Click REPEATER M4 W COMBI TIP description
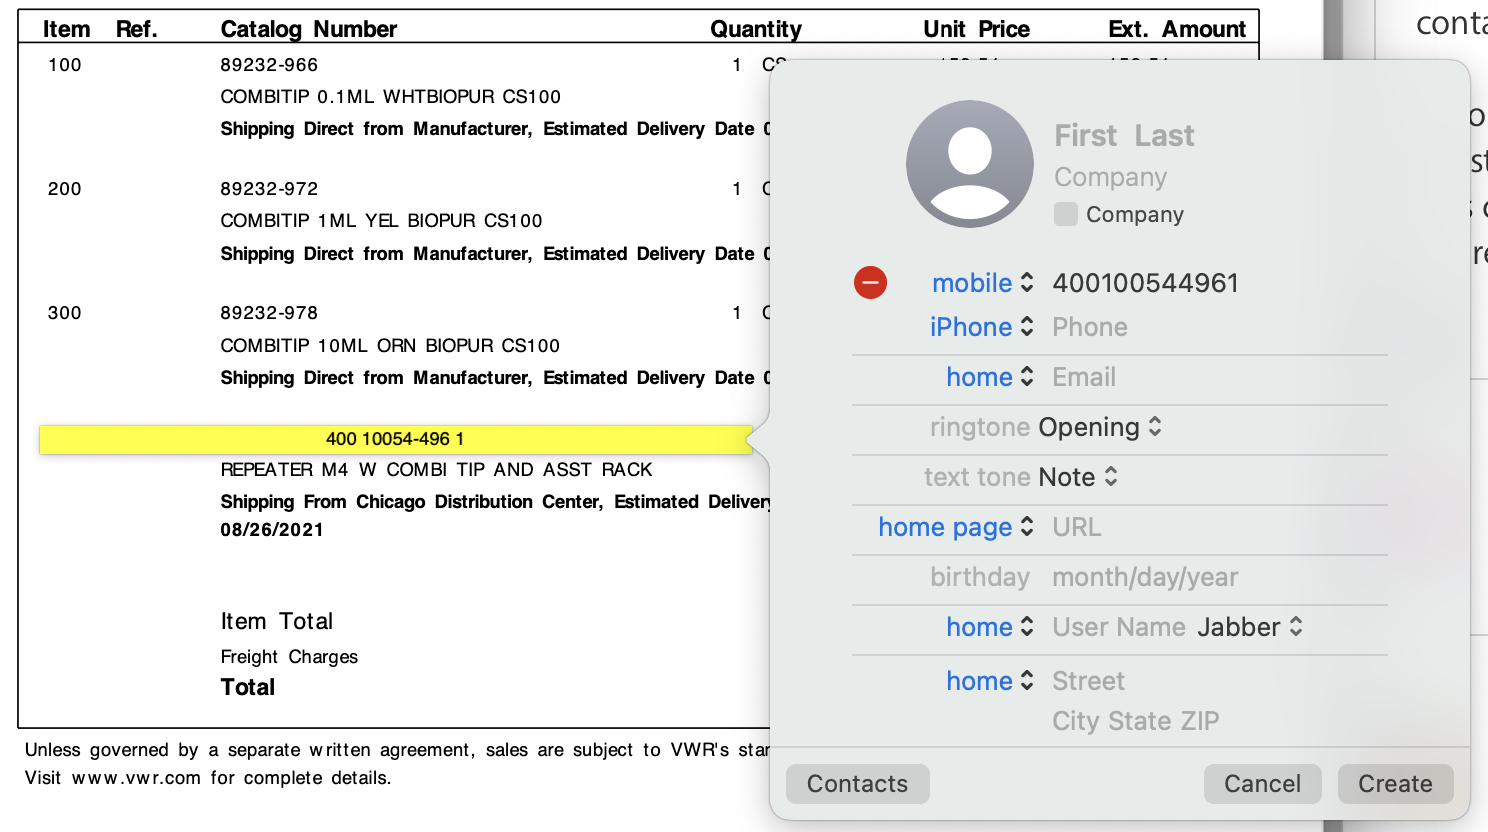This screenshot has height=832, width=1488. point(437,470)
